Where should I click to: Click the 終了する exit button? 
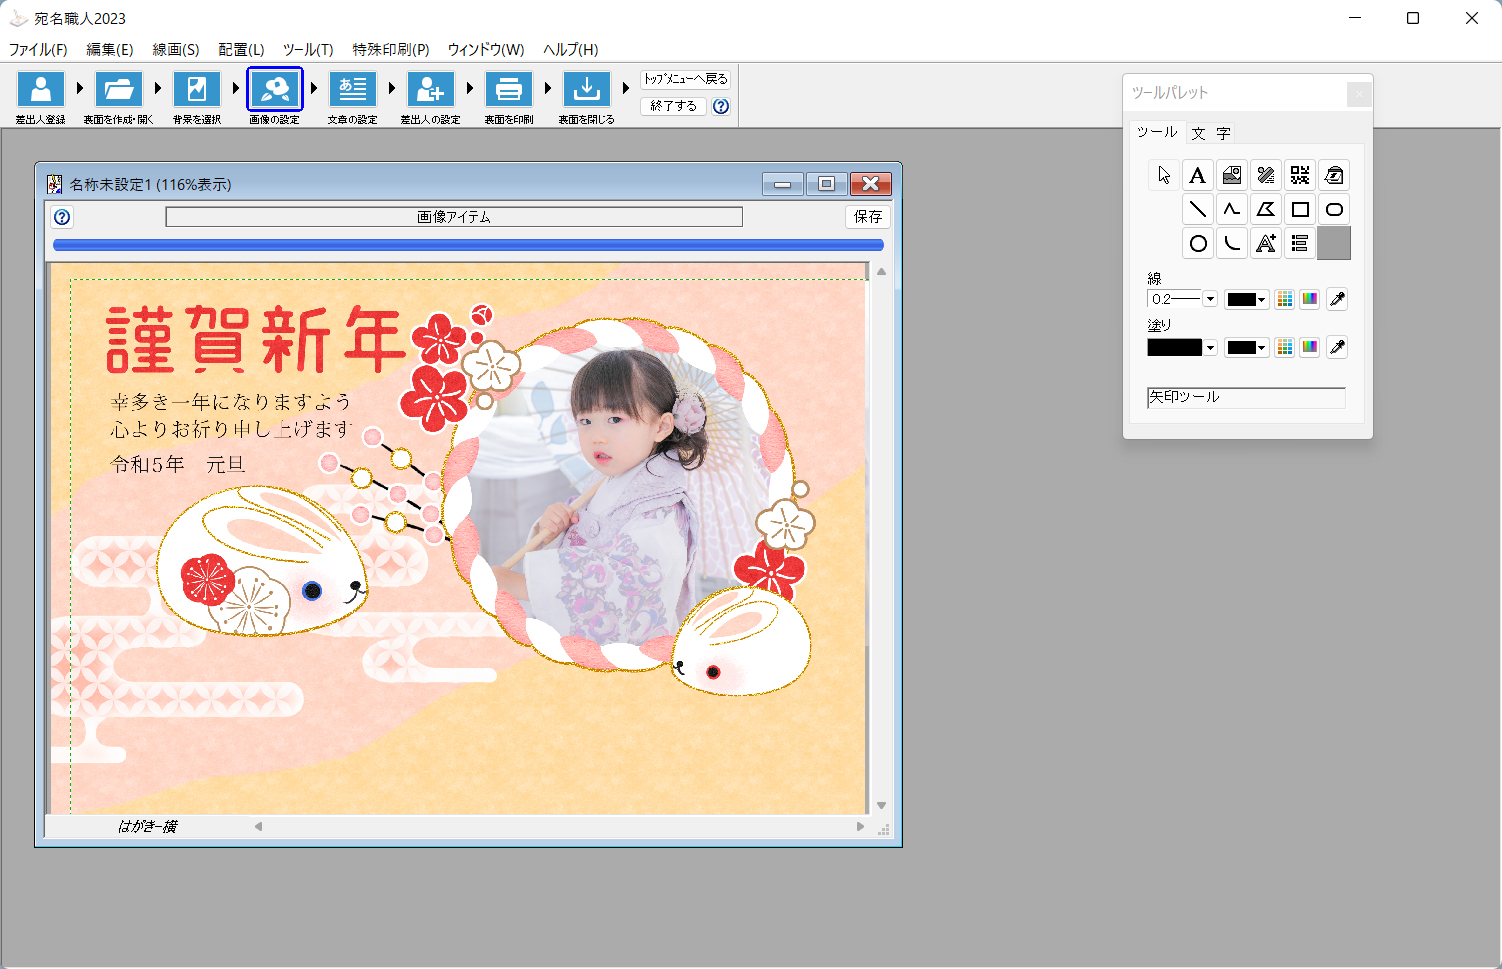[x=673, y=106]
